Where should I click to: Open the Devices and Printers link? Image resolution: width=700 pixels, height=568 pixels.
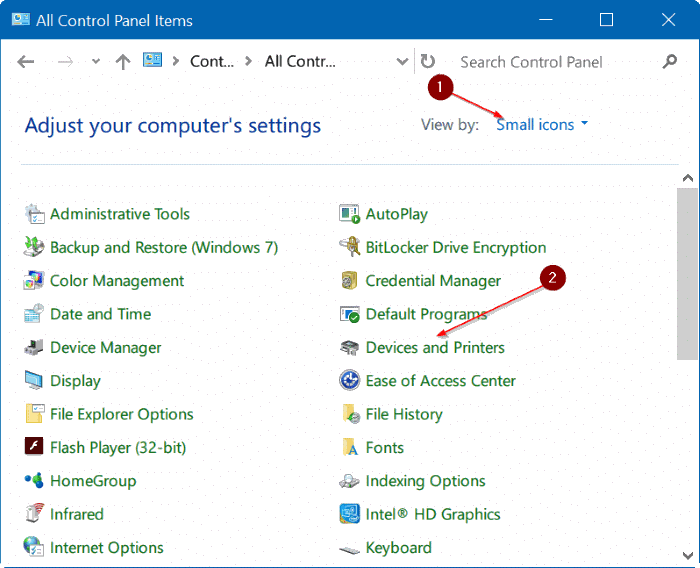435,348
